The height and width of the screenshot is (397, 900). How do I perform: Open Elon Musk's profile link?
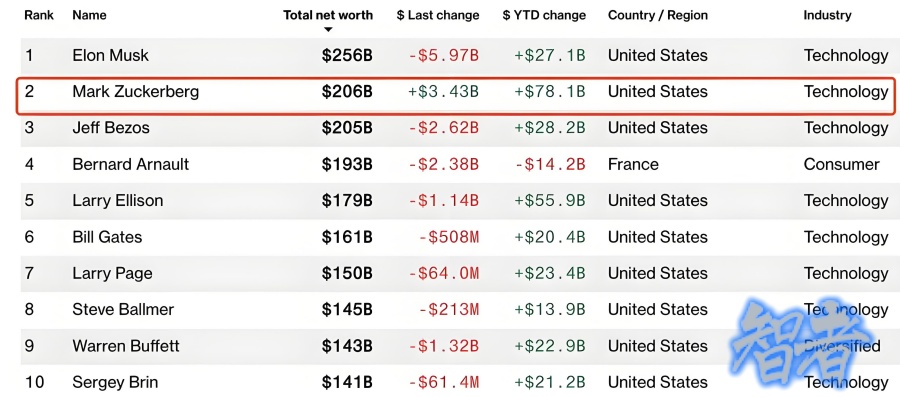tap(110, 55)
